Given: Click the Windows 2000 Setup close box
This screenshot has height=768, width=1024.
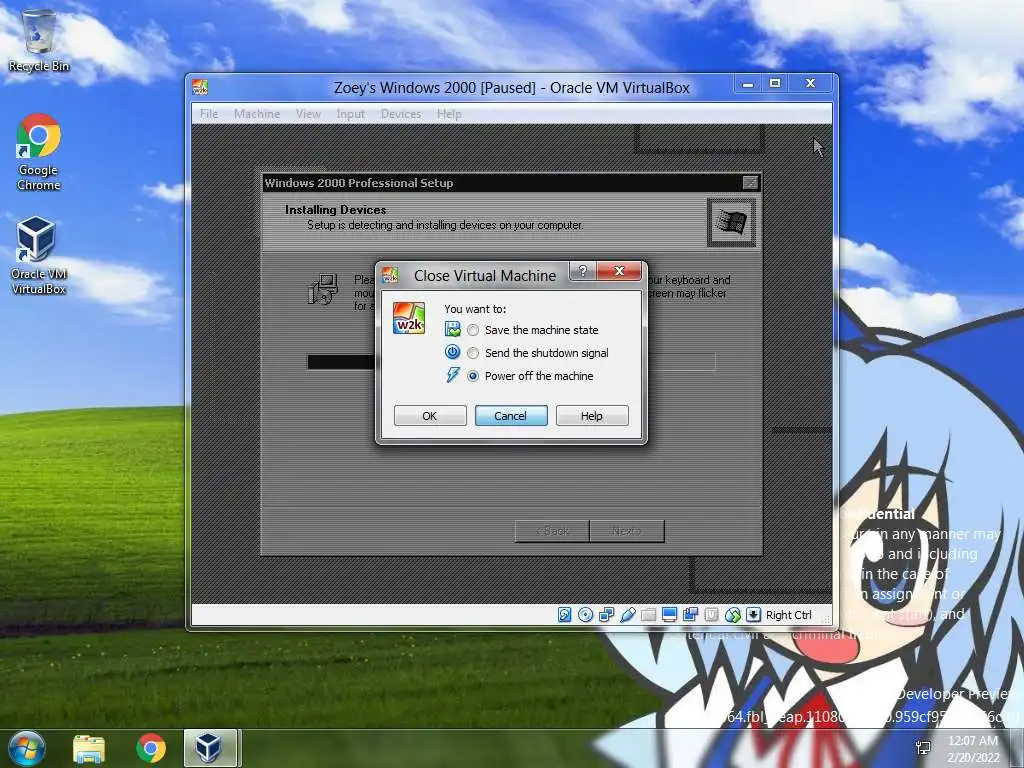Looking at the screenshot, I should pyautogui.click(x=750, y=183).
